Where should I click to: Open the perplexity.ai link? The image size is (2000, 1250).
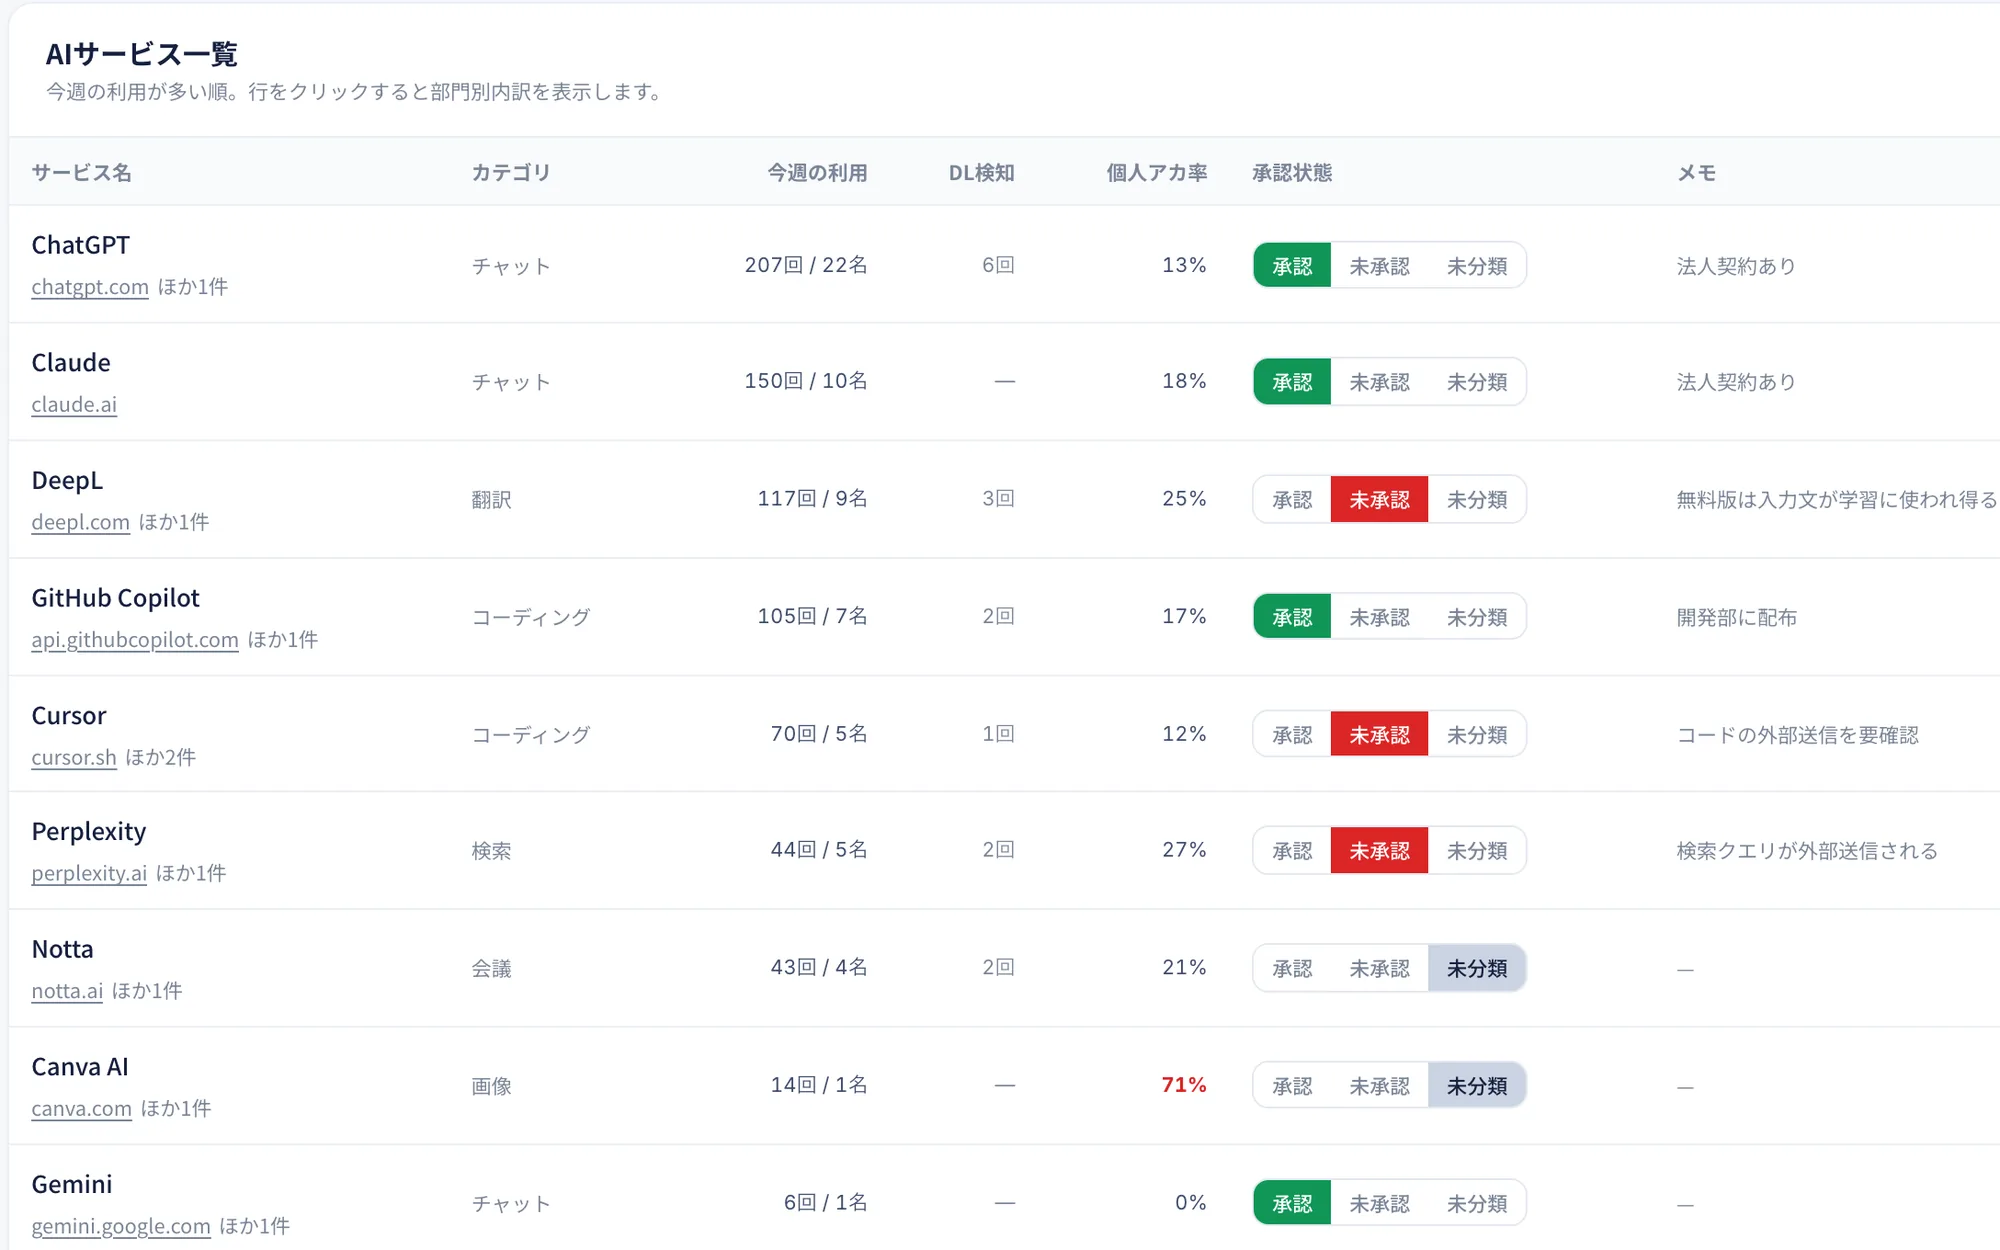point(89,873)
